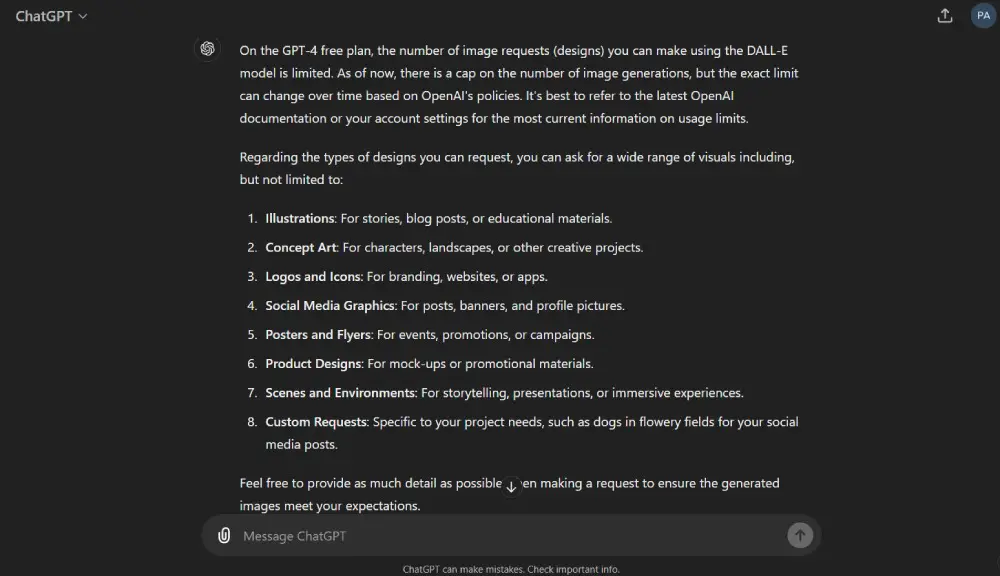Image resolution: width=1000 pixels, height=576 pixels.
Task: Send the message with the up-arrow button
Action: point(800,535)
